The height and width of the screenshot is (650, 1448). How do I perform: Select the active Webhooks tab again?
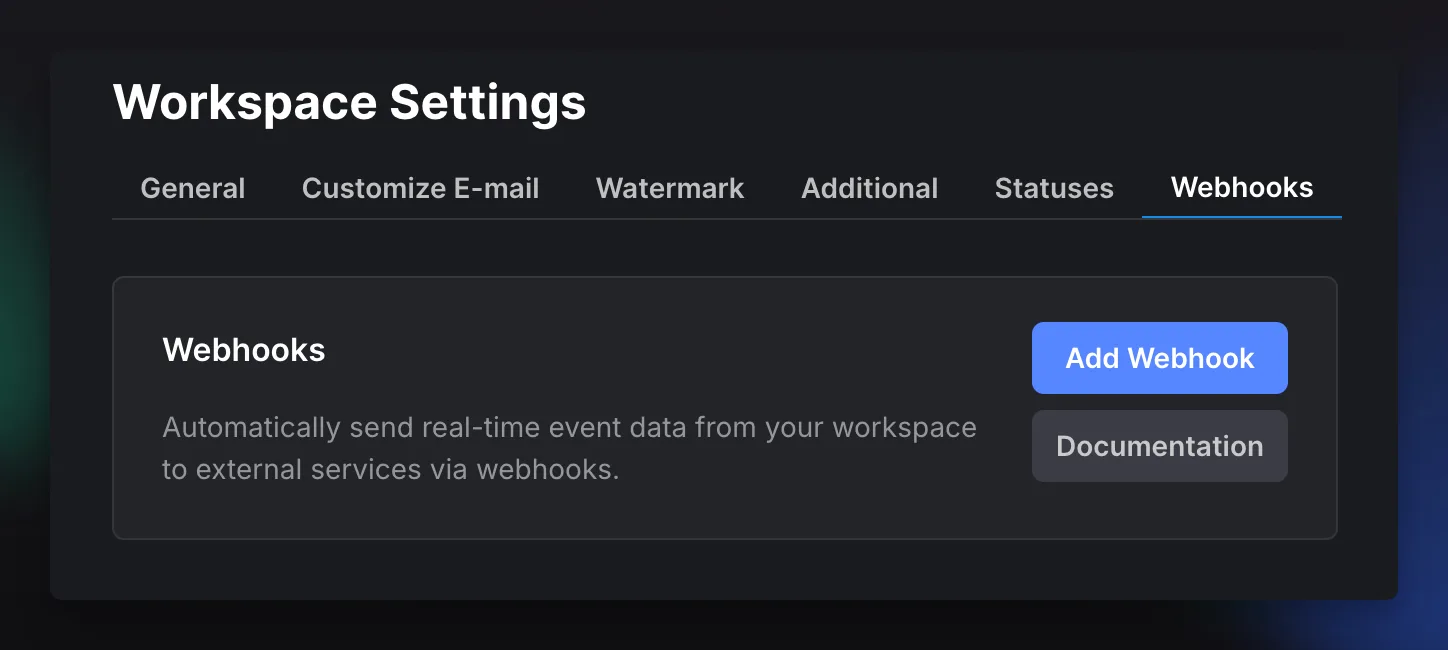pyautogui.click(x=1241, y=188)
